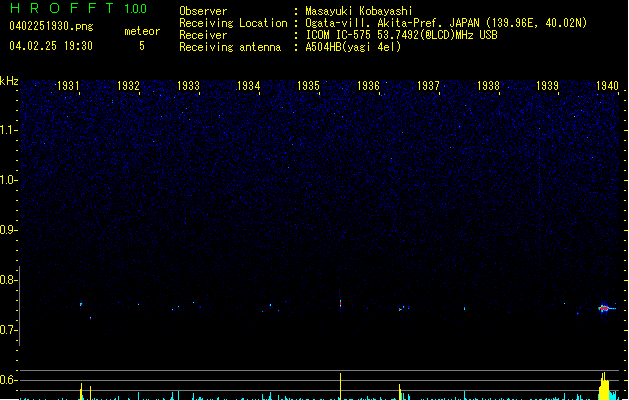This screenshot has width=629, height=400.
Task: Click the vertical meteor echo after 1935
Action: point(341,303)
